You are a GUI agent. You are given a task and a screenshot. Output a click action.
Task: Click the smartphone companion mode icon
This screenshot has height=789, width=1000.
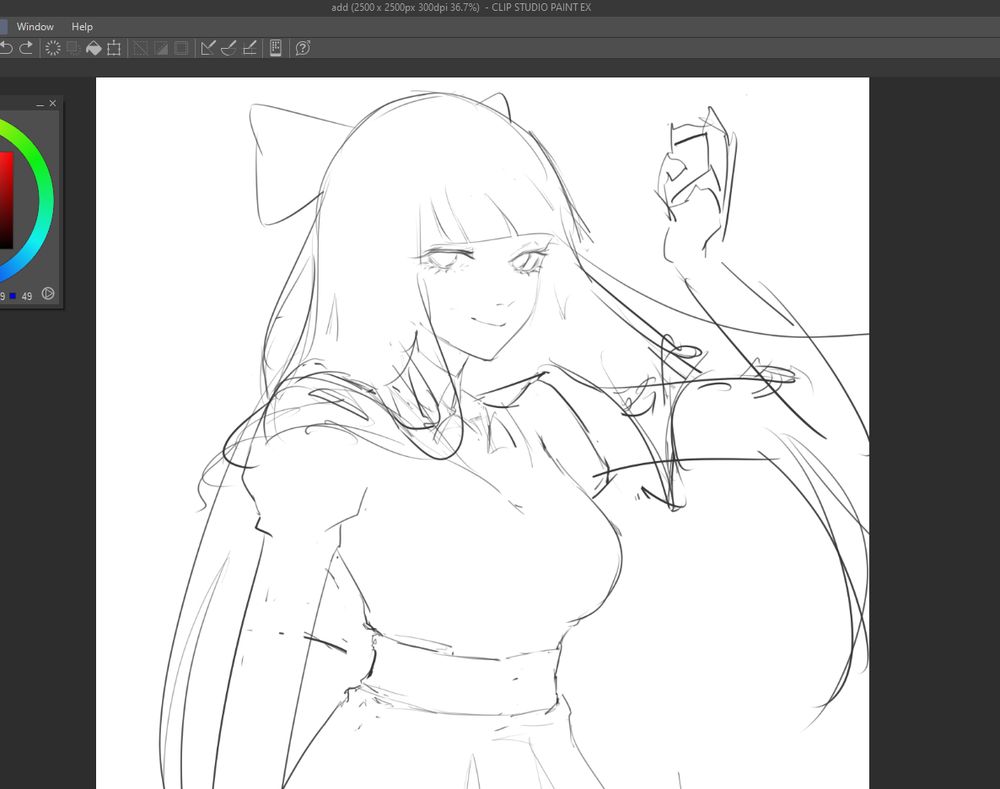pyautogui.click(x=276, y=48)
